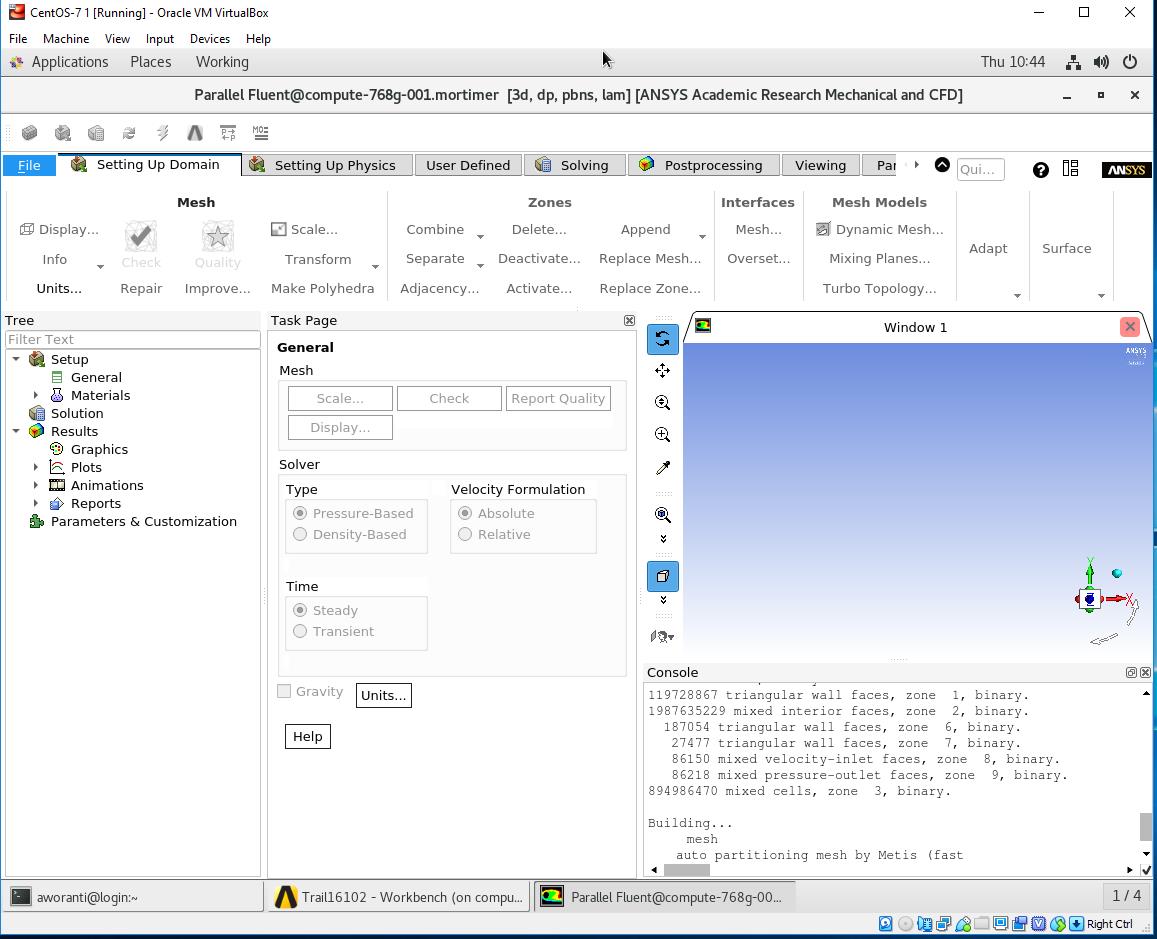
Task: Select Absolute velocity formulation
Action: tap(465, 513)
